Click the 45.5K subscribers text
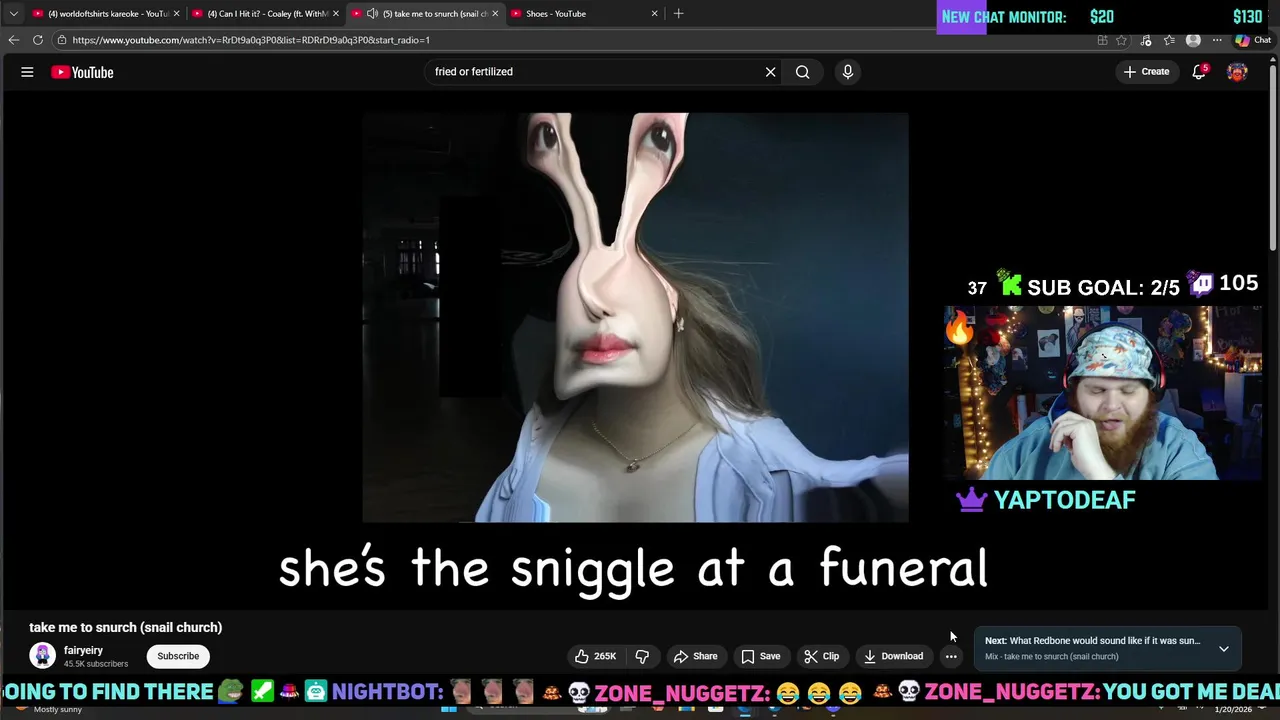Image resolution: width=1280 pixels, height=720 pixels. click(x=96, y=664)
